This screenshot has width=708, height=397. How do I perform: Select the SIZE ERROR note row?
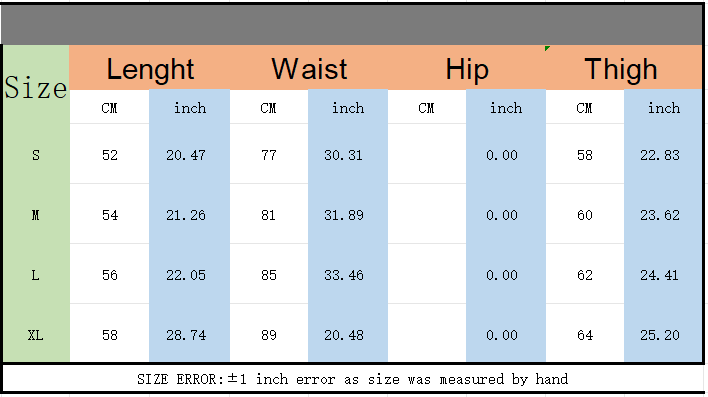pos(353,378)
